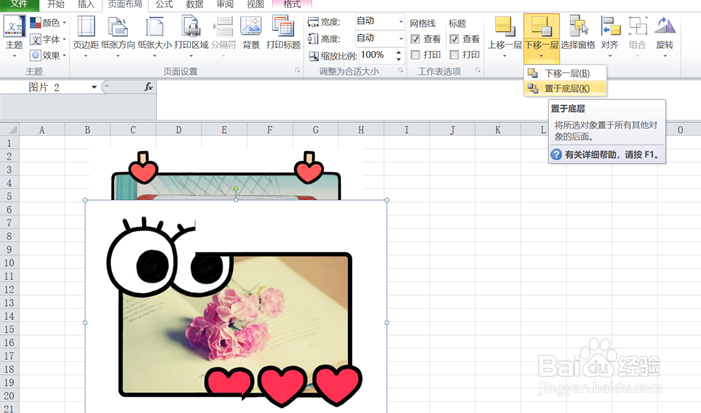Click the 颜色 theme colors icon

[x=36, y=22]
